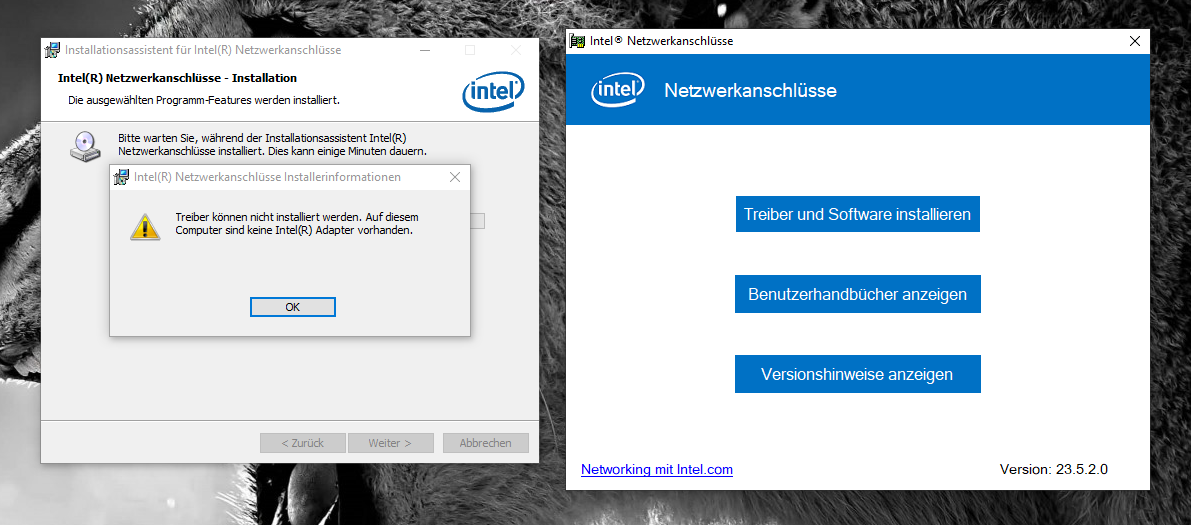Click the Intel logo in the blue banner
1191x525 pixels.
tap(618, 90)
